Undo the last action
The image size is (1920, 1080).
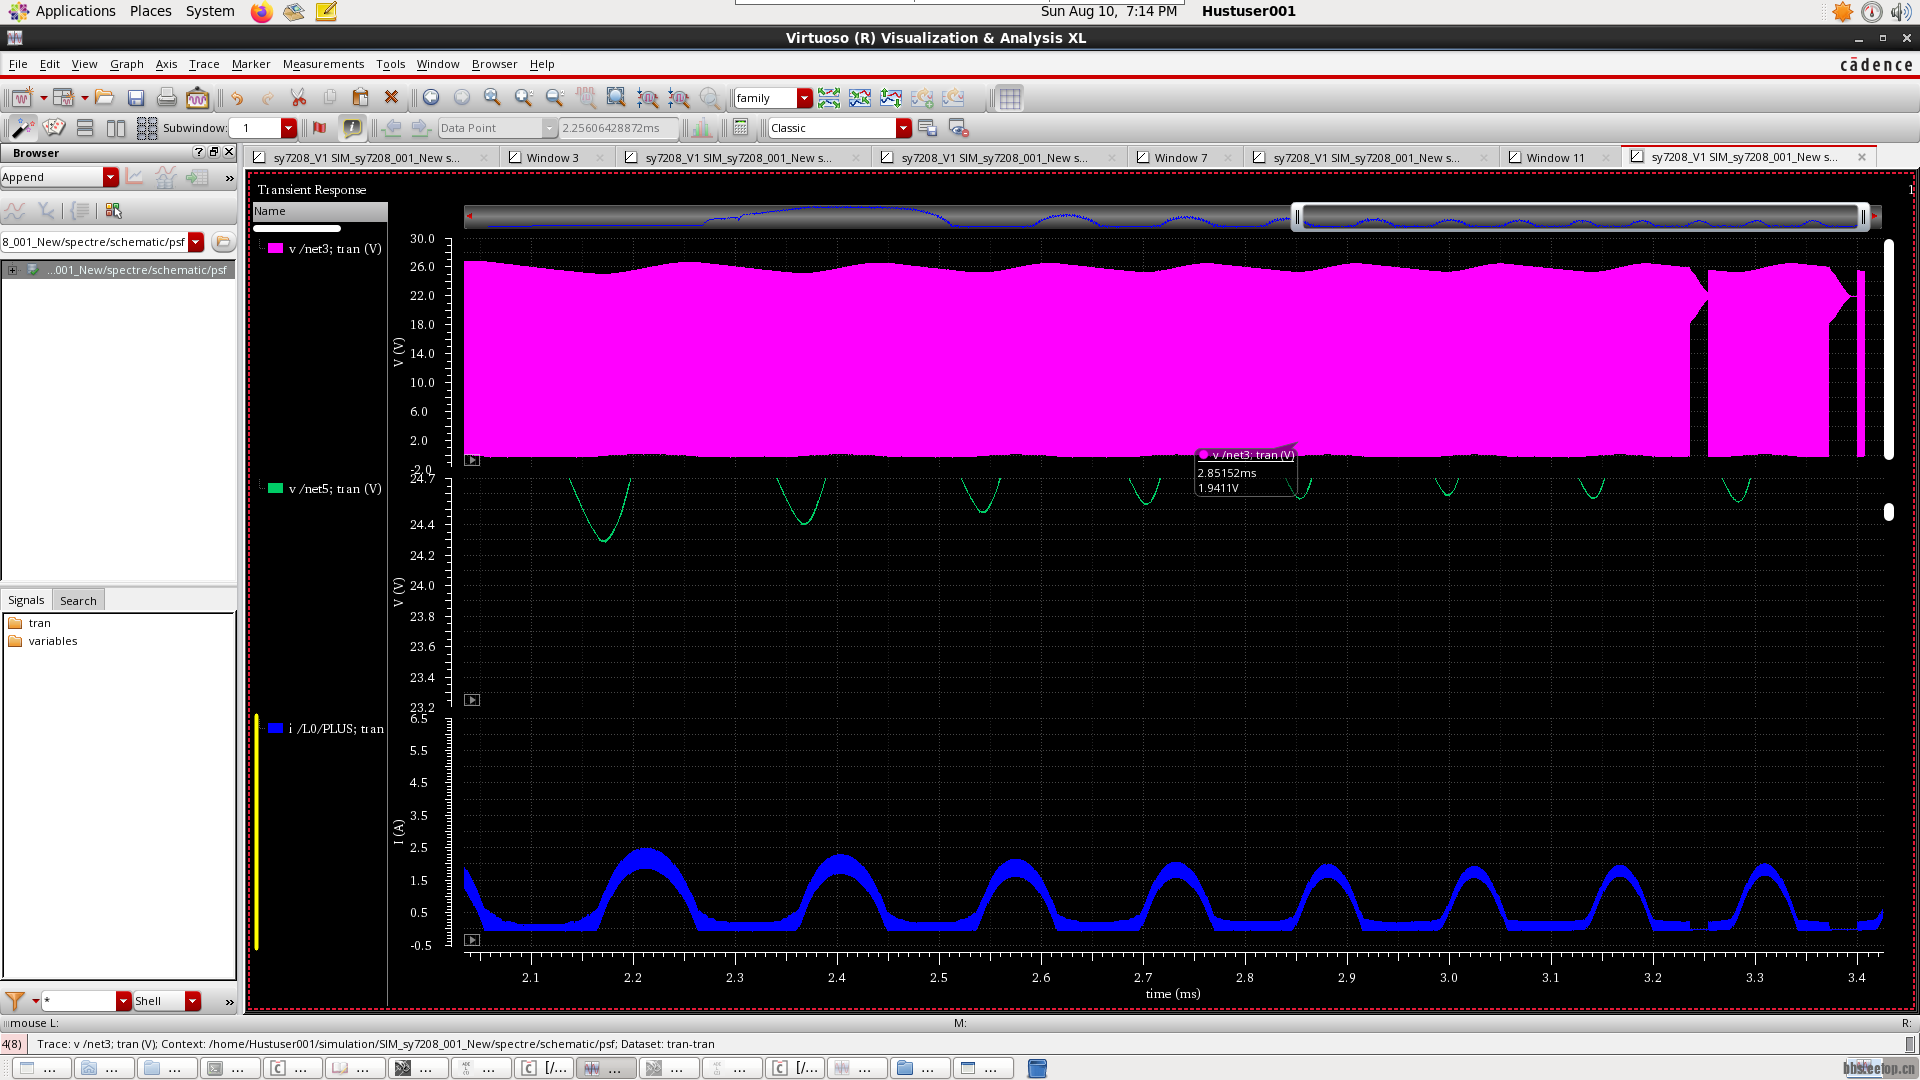(237, 98)
